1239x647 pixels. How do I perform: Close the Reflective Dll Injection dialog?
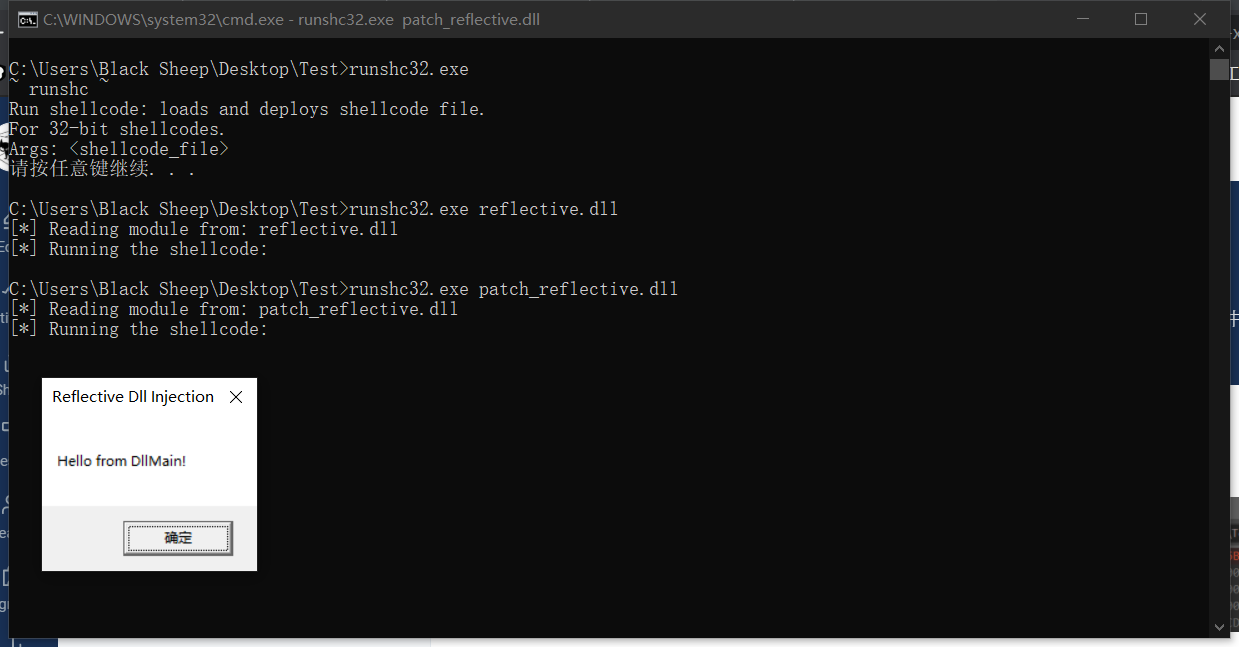click(236, 397)
